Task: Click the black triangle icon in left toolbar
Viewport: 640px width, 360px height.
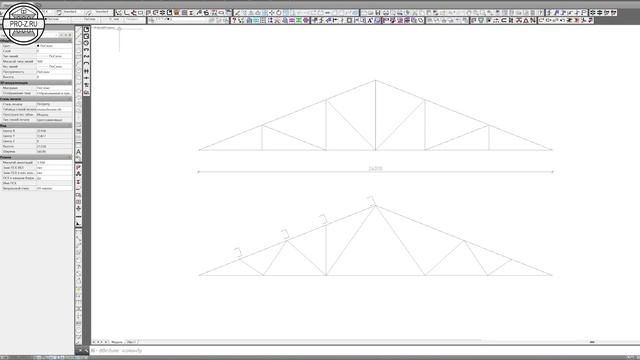Action: pyautogui.click(x=78, y=223)
